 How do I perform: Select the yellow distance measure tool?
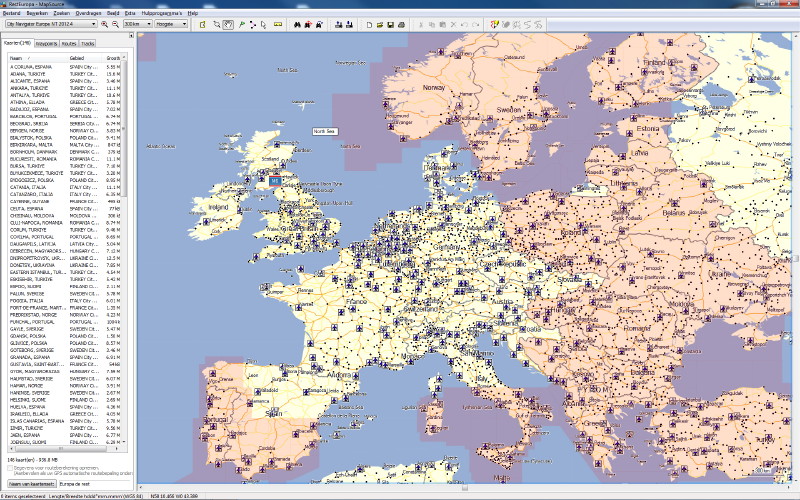[x=278, y=24]
